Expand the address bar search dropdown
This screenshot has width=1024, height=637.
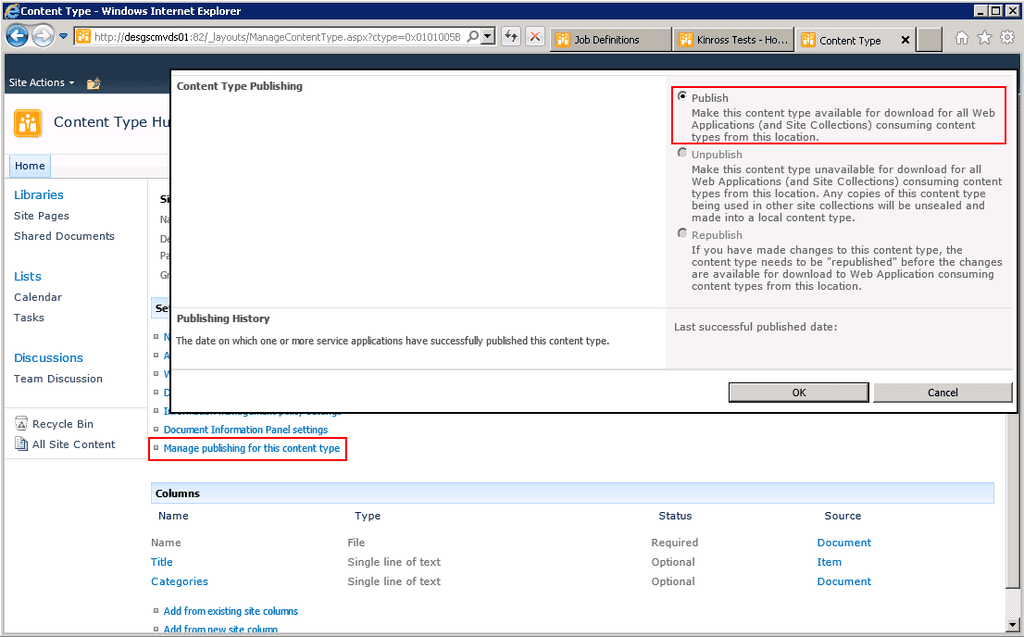point(487,37)
